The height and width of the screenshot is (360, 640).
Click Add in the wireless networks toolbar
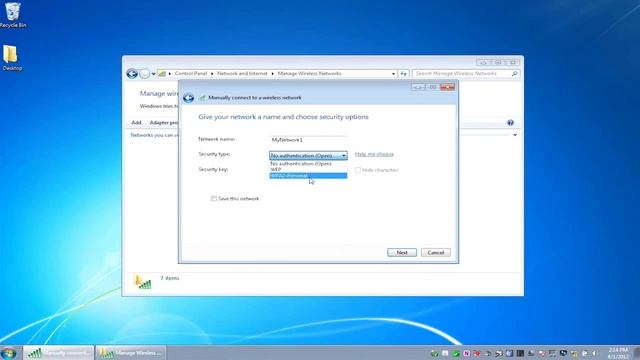[x=136, y=122]
